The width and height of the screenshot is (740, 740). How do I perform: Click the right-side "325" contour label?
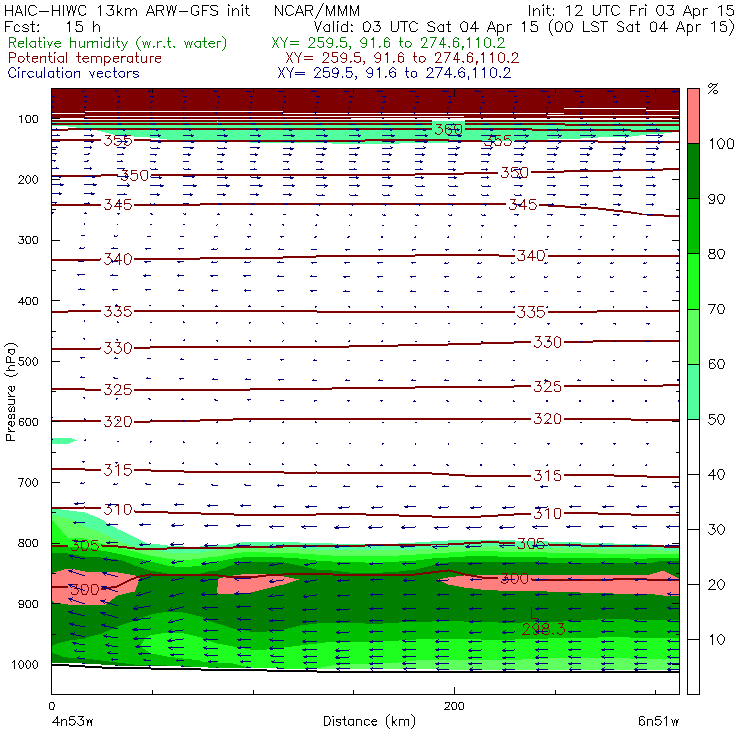click(x=547, y=387)
